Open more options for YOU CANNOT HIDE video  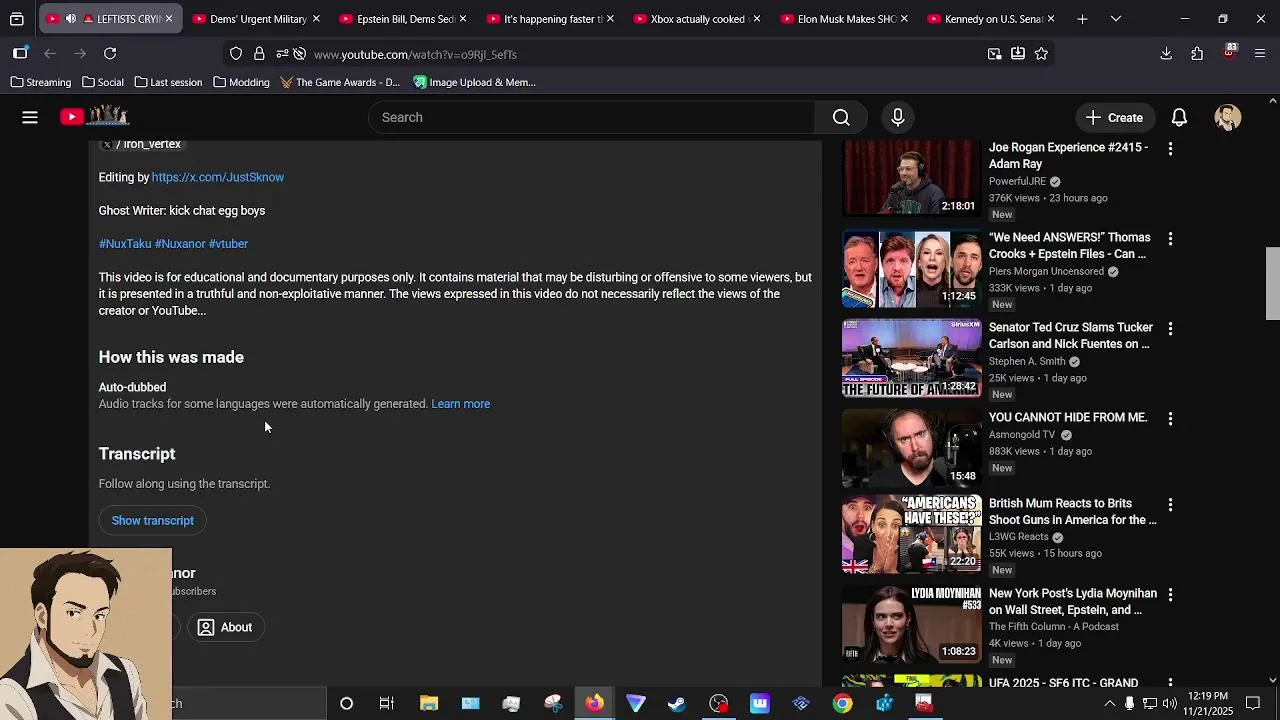point(1170,418)
